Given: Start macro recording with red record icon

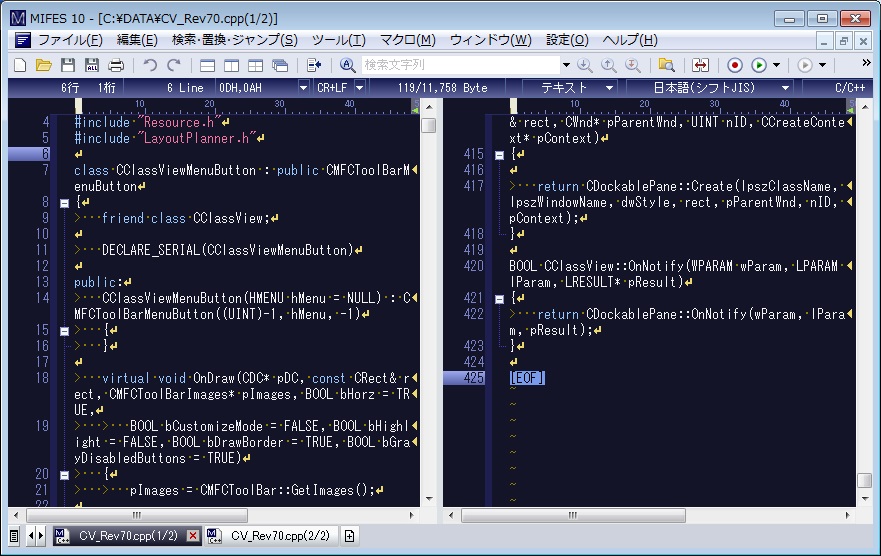Looking at the screenshot, I should [x=735, y=65].
